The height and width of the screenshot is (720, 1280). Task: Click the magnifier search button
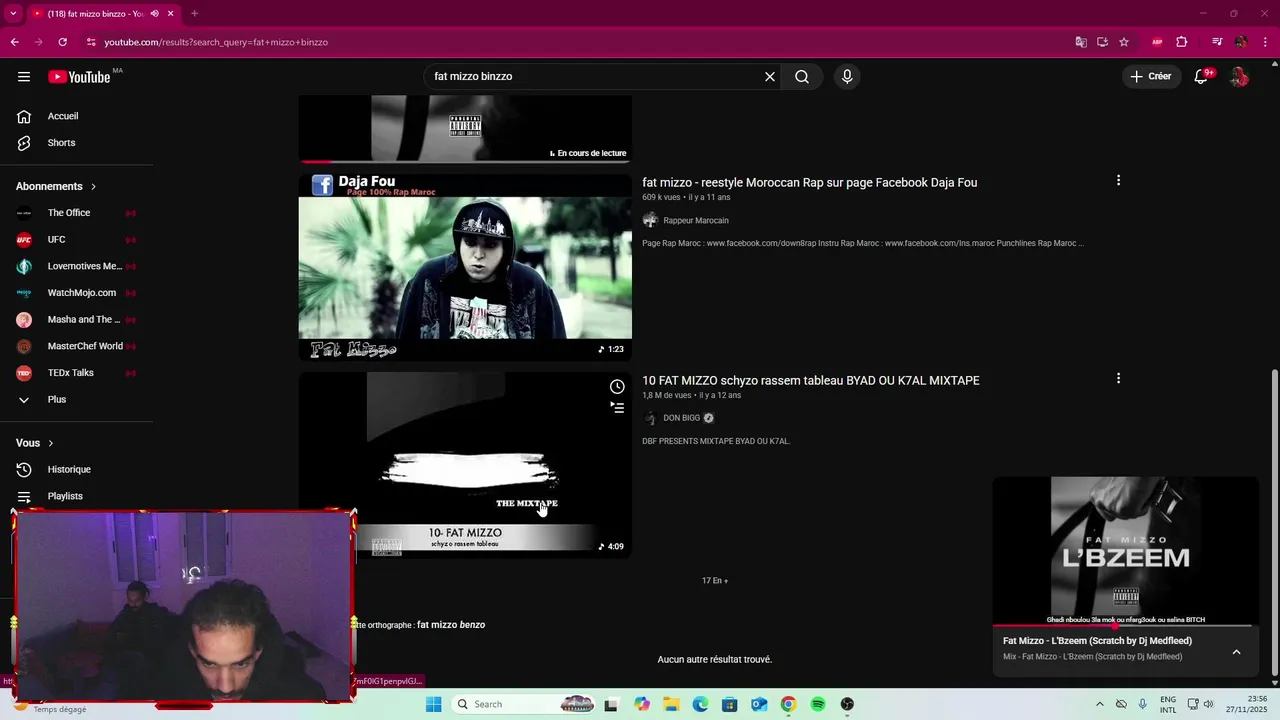pyautogui.click(x=802, y=77)
